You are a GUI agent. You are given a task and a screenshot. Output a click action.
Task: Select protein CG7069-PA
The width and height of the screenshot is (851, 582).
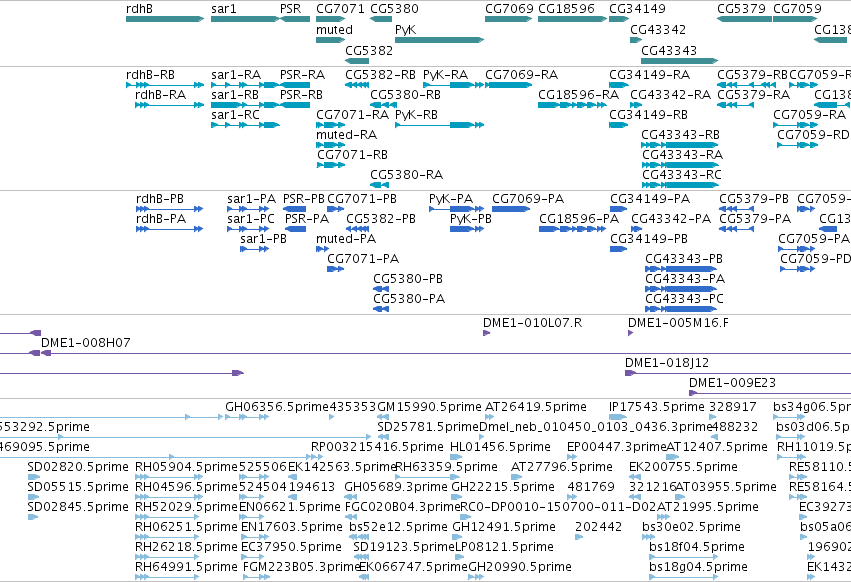[528, 199]
